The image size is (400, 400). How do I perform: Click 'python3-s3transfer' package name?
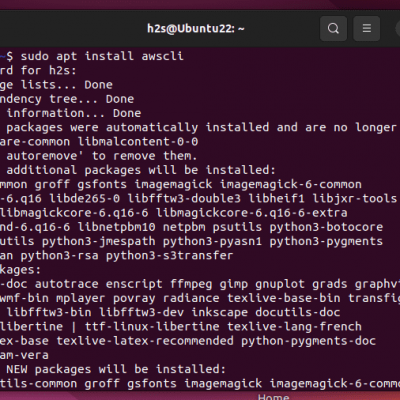tap(169, 256)
